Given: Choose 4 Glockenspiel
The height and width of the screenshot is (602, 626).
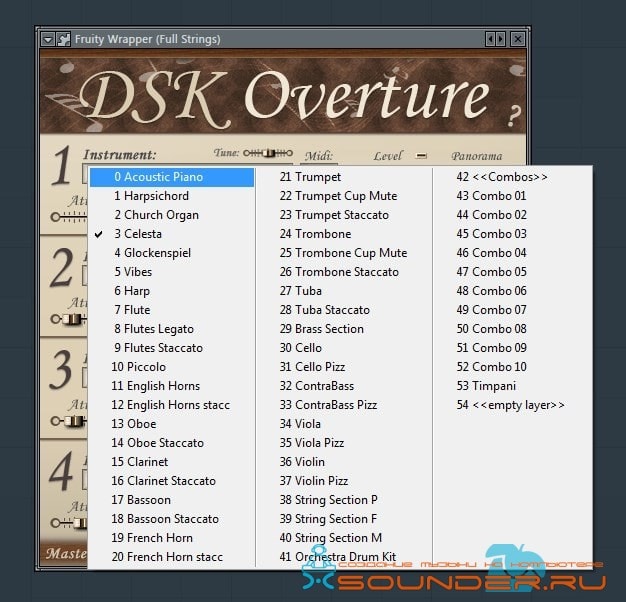Looking at the screenshot, I should 172,253.
